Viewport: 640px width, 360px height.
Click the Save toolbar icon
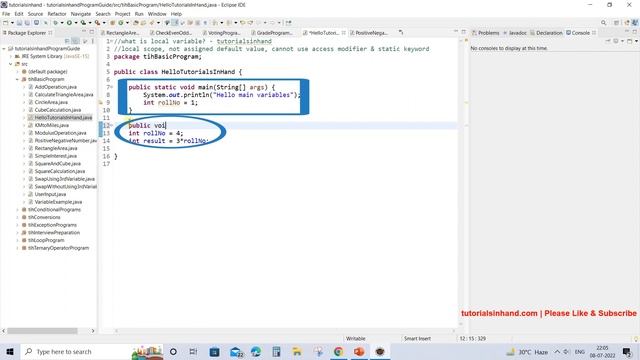(19, 22)
